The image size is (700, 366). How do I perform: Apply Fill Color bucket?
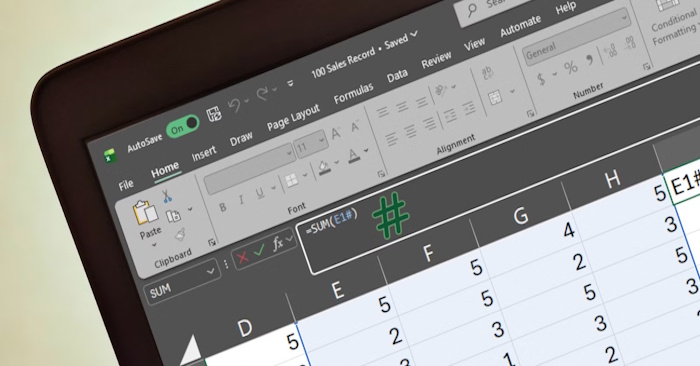325,167
